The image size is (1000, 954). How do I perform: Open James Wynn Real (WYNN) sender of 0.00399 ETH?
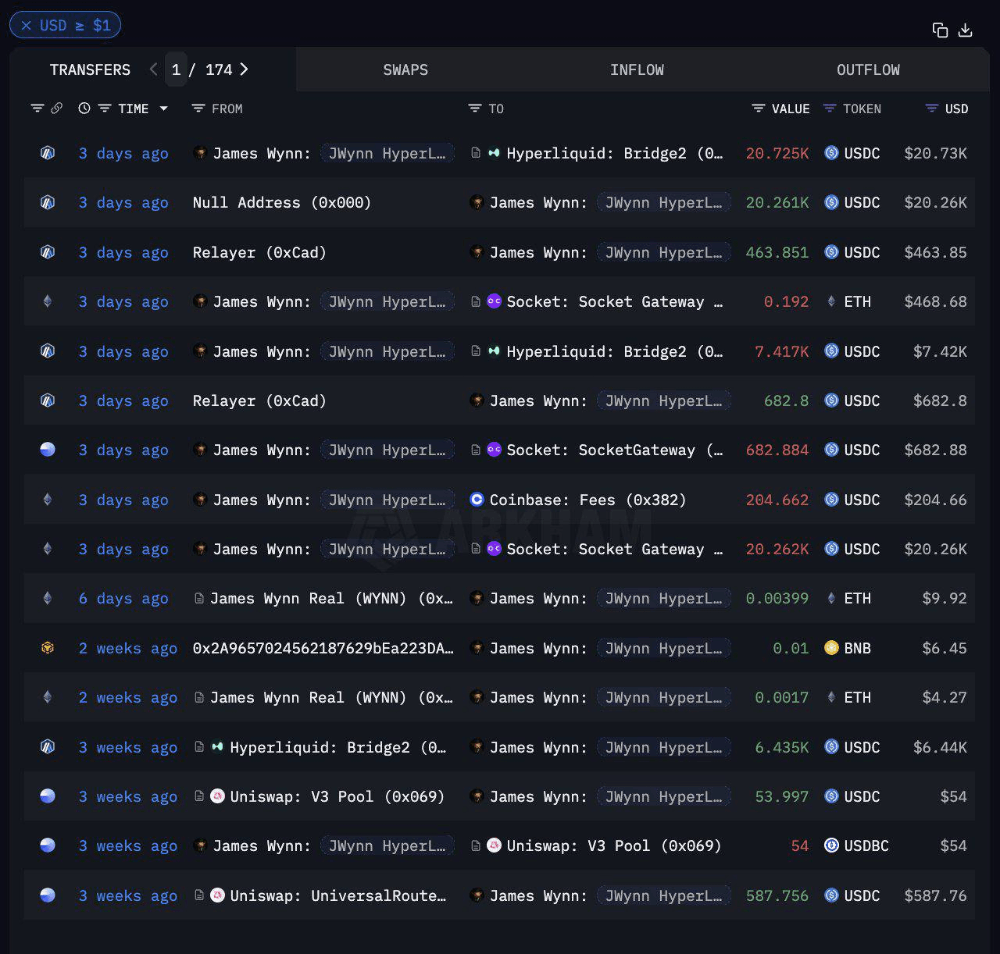[x=332, y=599]
